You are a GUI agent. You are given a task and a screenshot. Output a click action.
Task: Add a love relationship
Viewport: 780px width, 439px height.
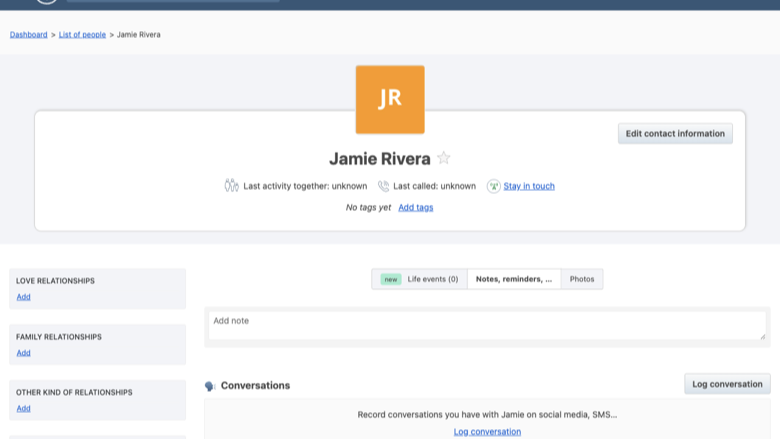[23, 297]
